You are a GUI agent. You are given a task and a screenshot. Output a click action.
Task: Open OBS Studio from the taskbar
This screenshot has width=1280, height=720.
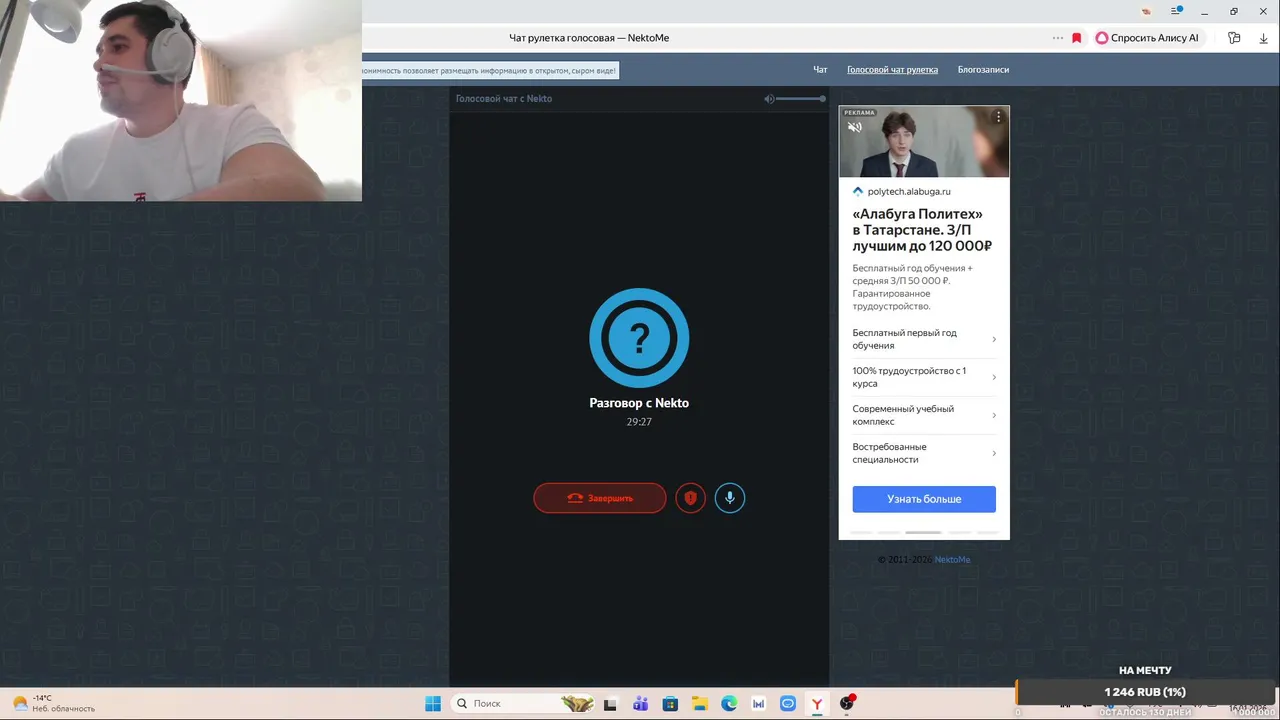[848, 703]
